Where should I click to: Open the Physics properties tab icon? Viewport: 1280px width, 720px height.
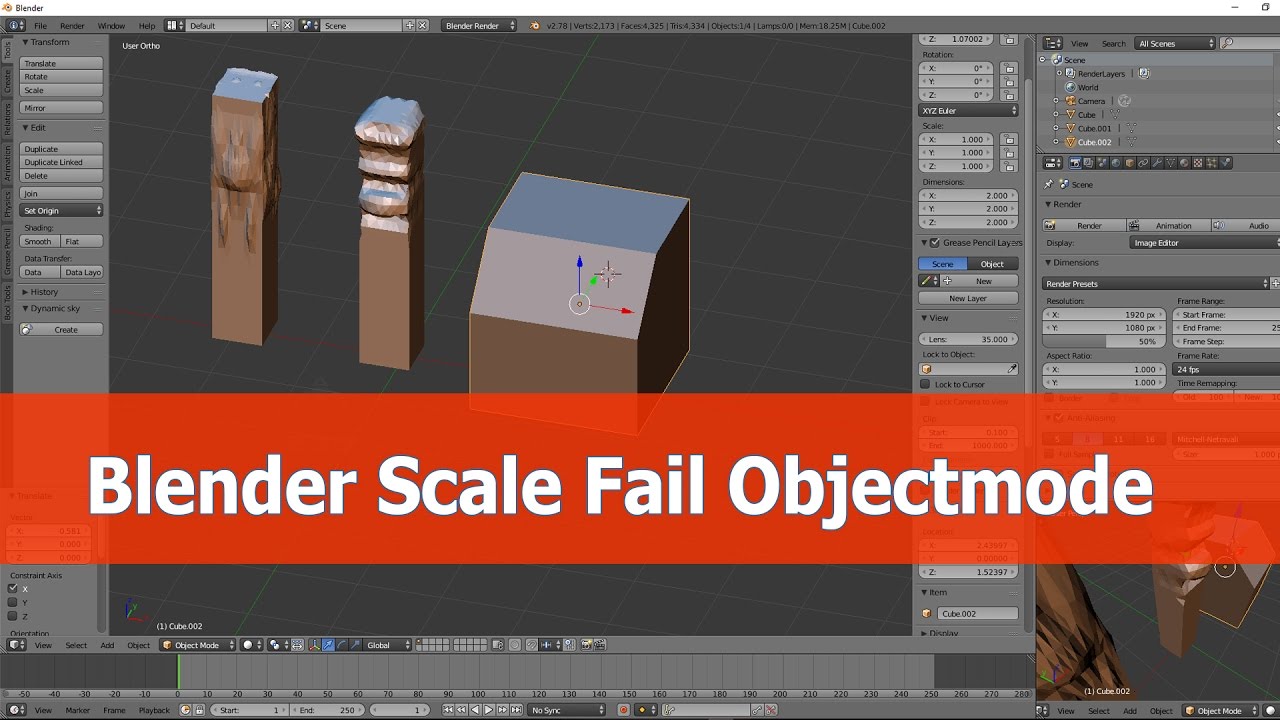click(x=1225, y=162)
